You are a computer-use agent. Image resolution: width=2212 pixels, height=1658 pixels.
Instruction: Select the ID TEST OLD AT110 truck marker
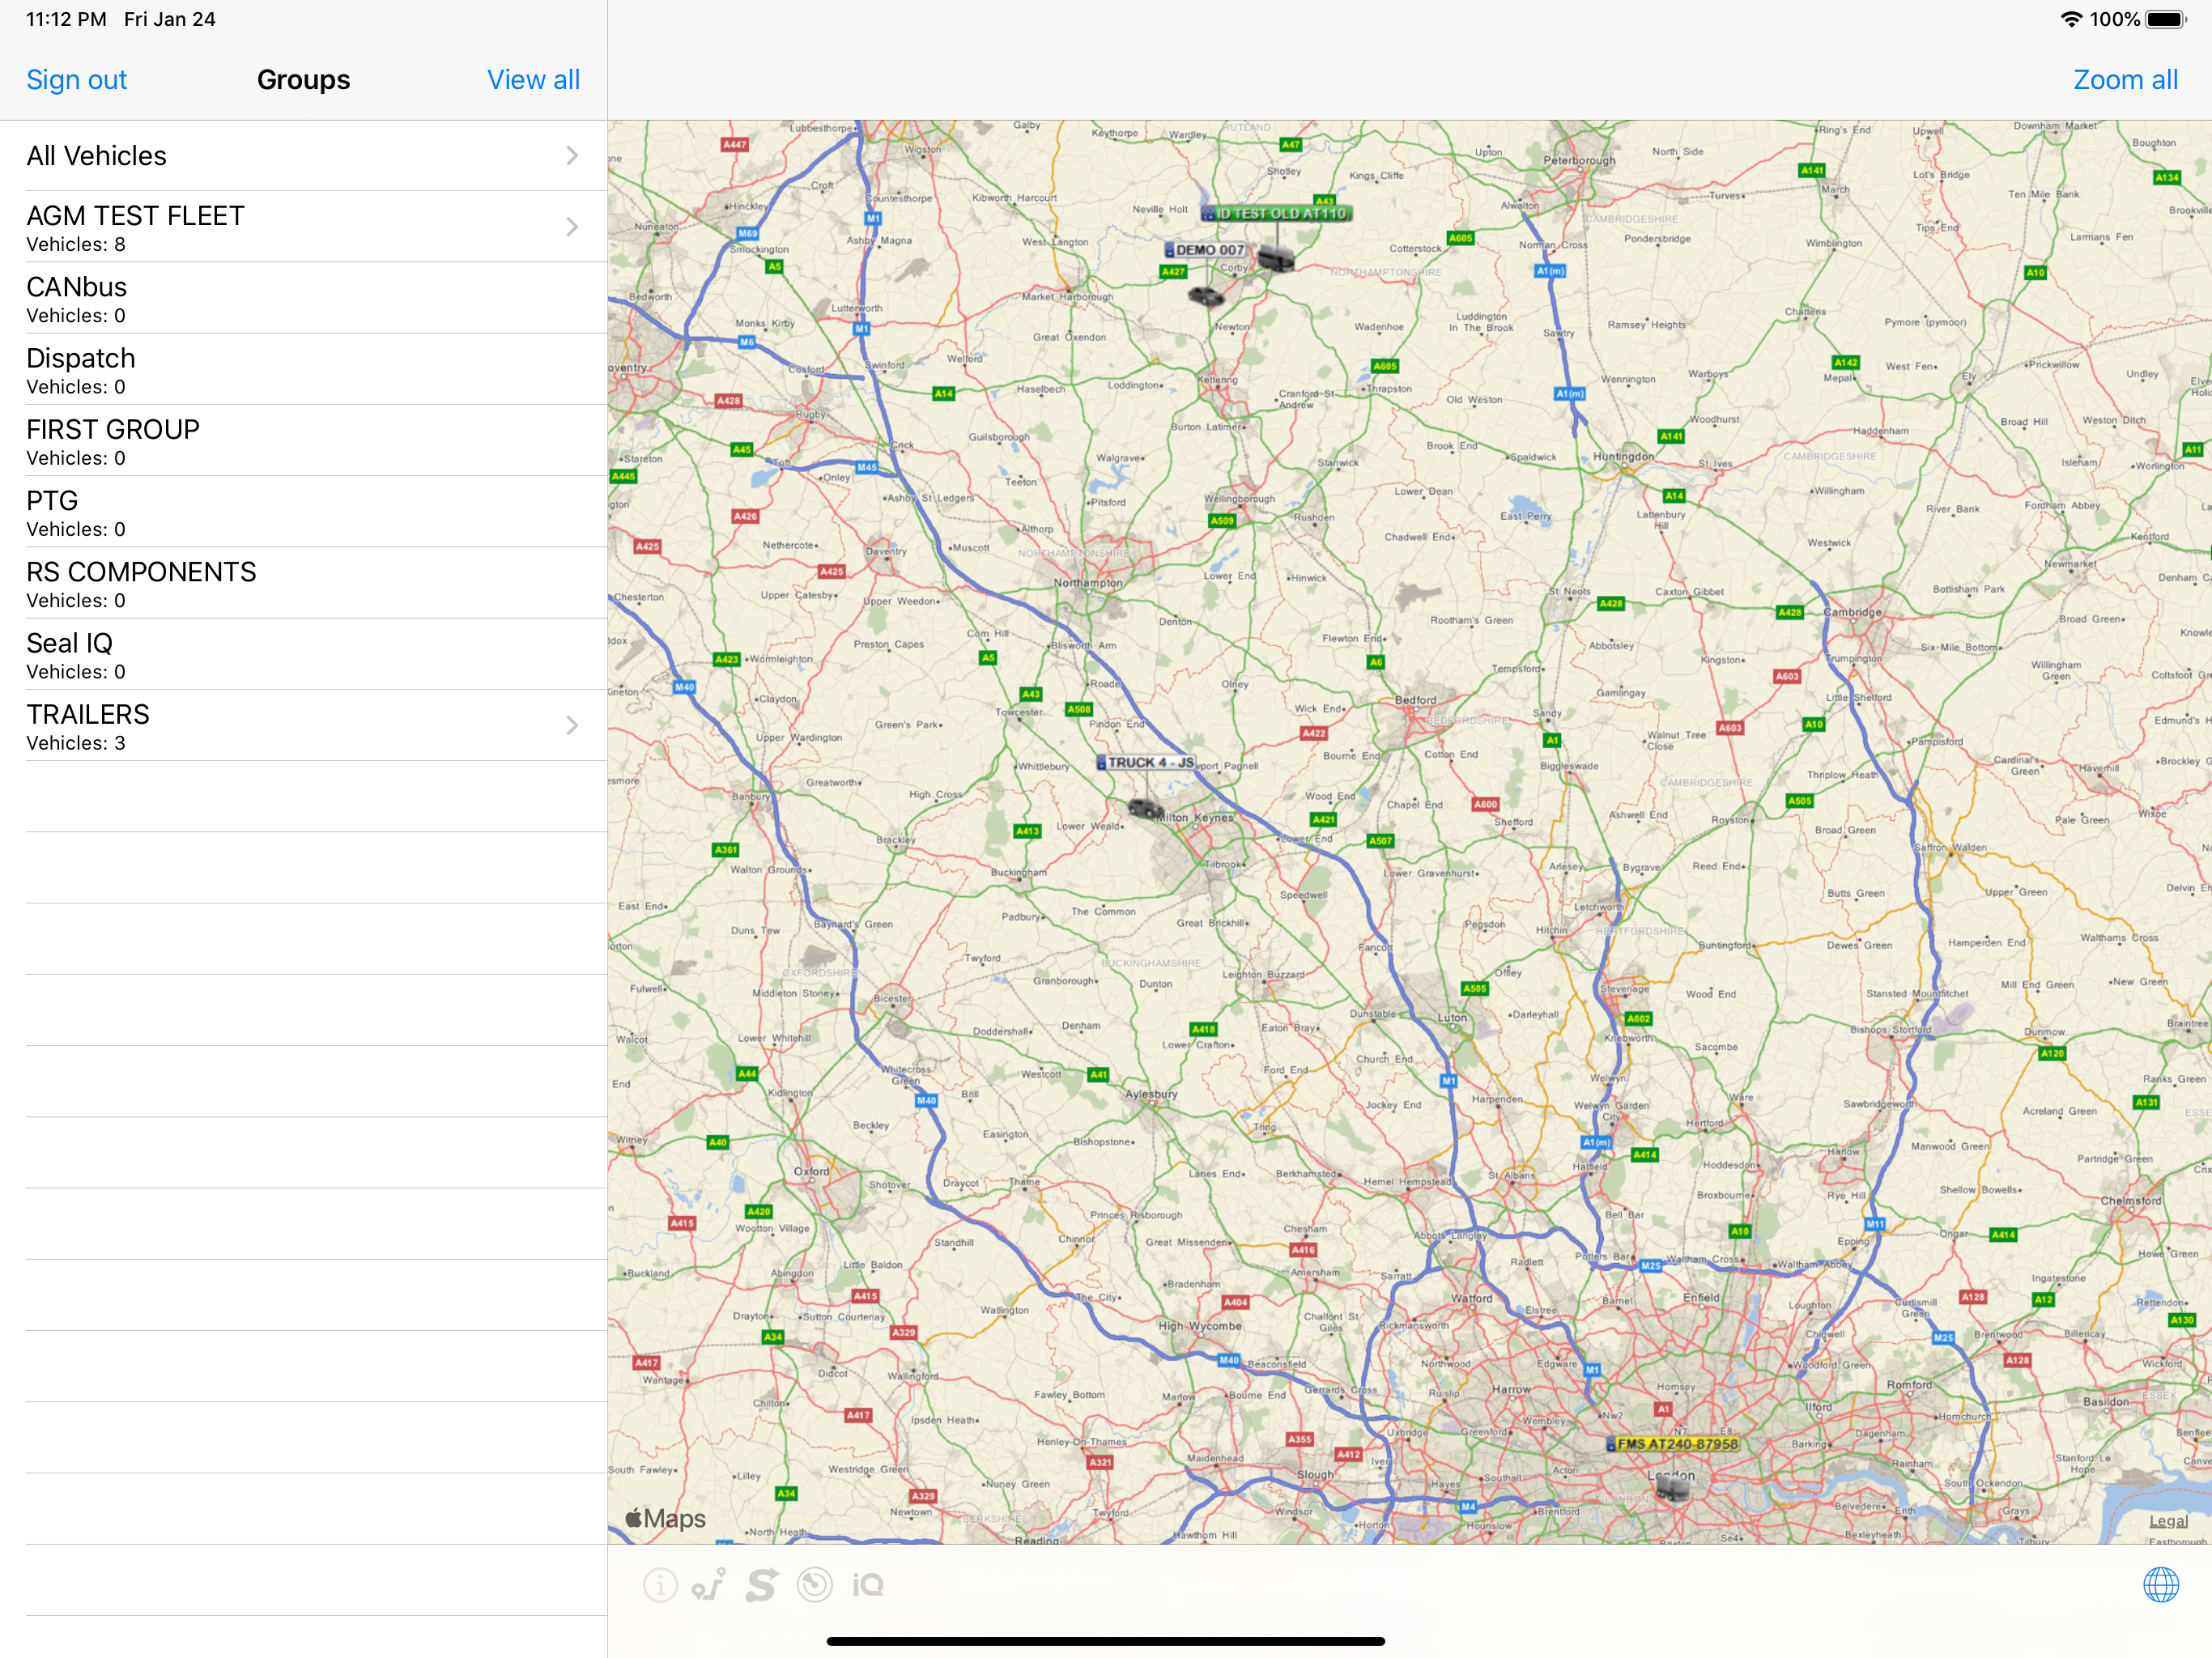pos(1276,258)
